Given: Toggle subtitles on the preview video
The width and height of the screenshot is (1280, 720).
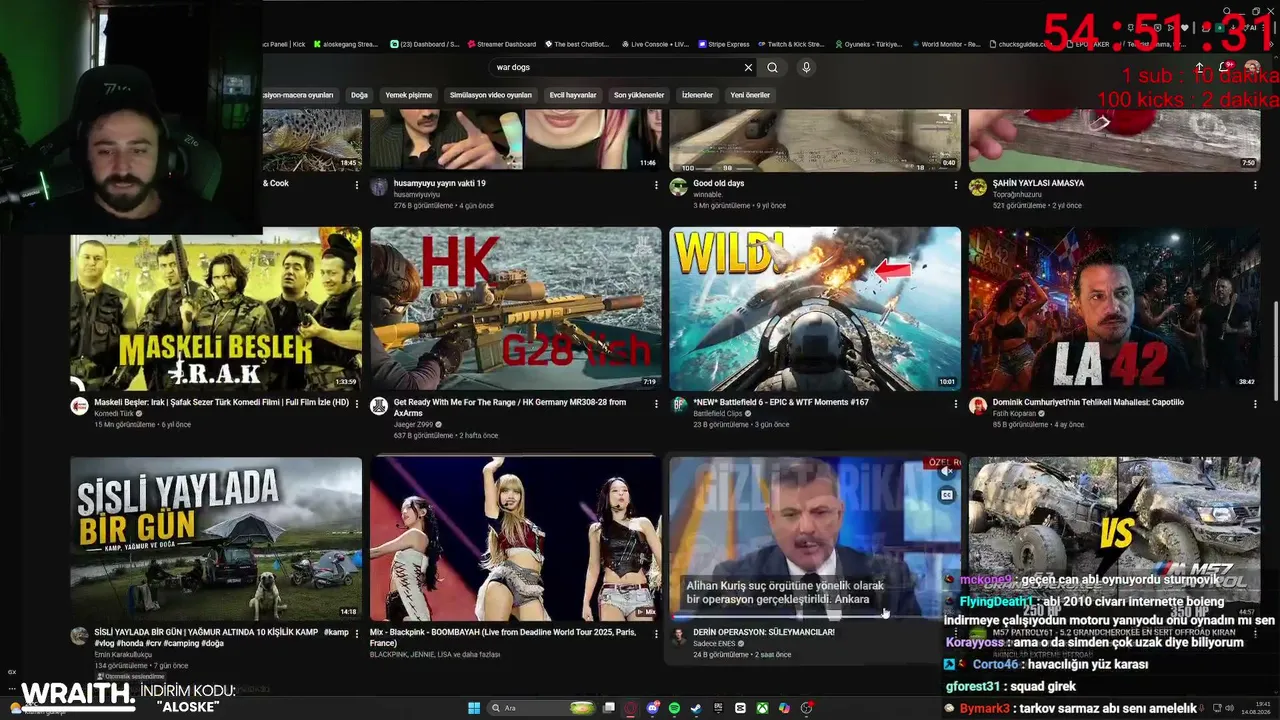Looking at the screenshot, I should [x=947, y=495].
